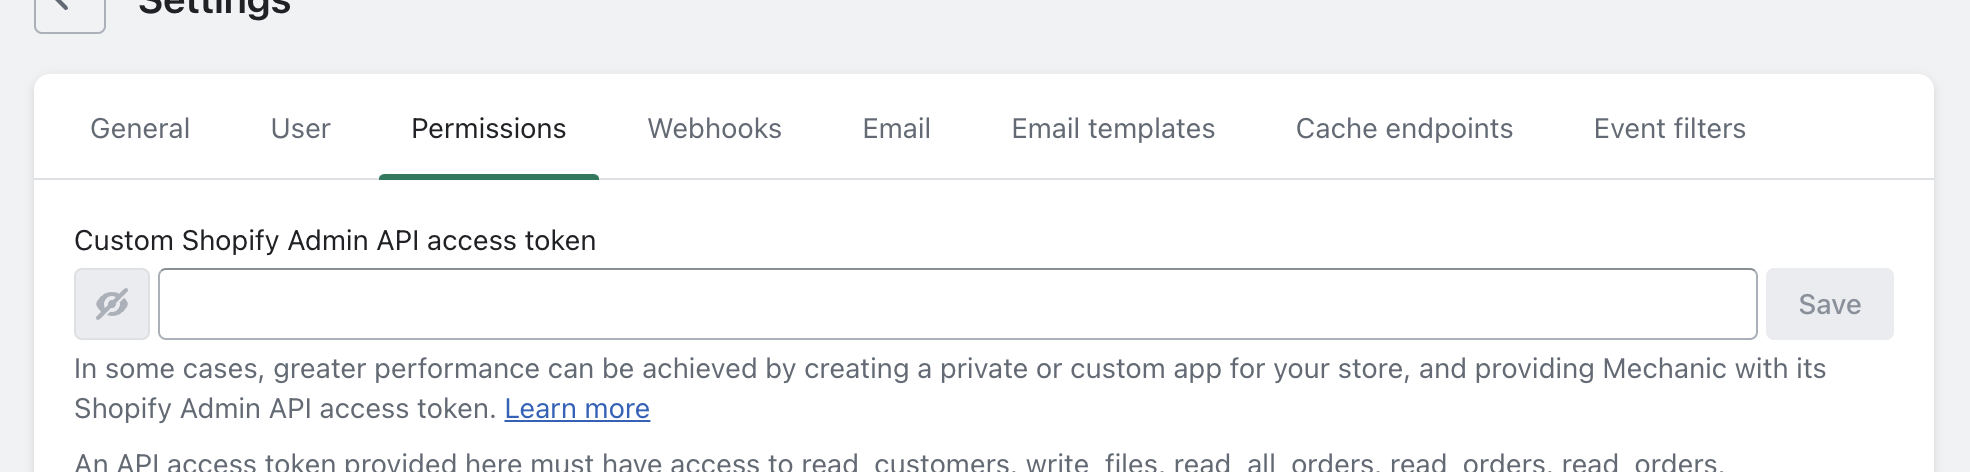Follow the Learn more link
This screenshot has width=1970, height=472.
(x=577, y=409)
